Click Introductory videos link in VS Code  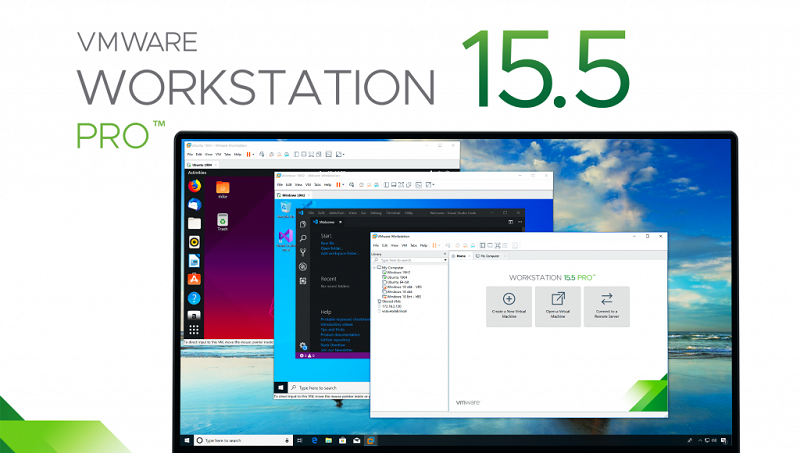coord(337,324)
